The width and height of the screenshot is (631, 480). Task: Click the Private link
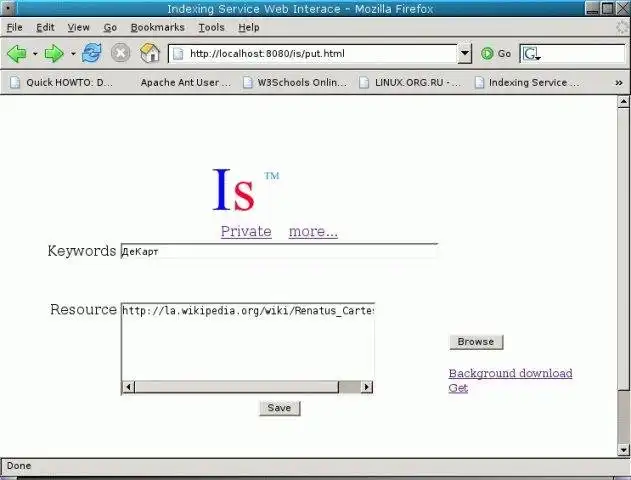point(246,231)
